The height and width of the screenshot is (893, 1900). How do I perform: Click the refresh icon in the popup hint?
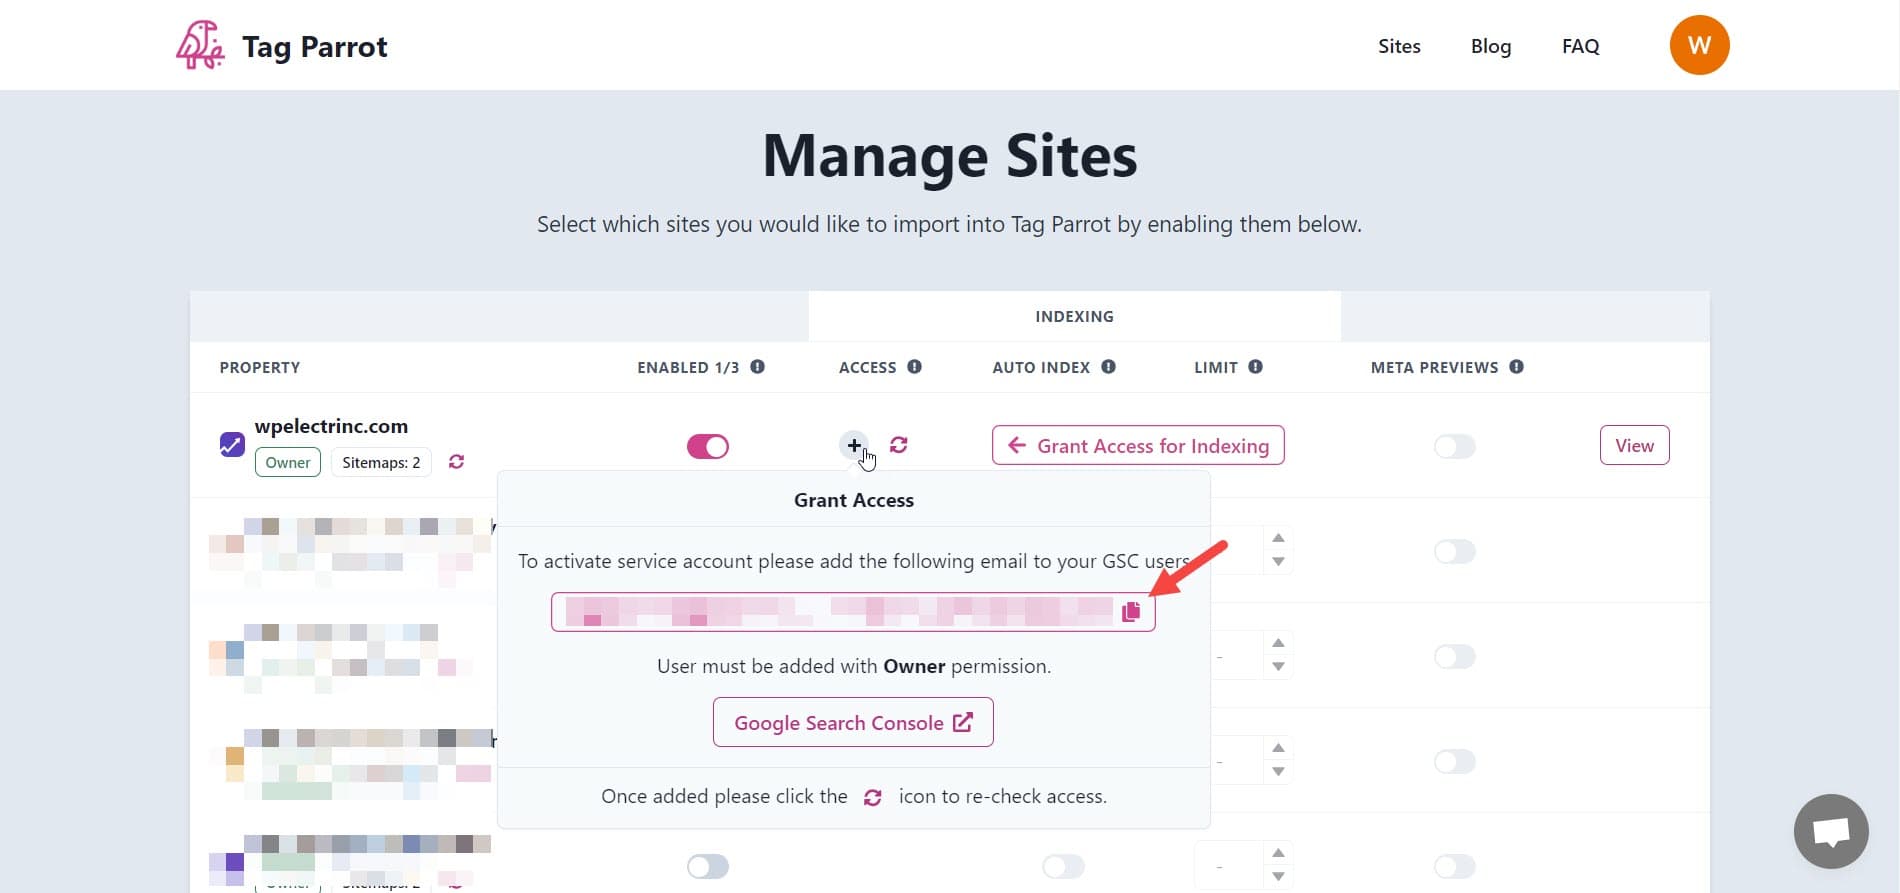[x=873, y=797]
